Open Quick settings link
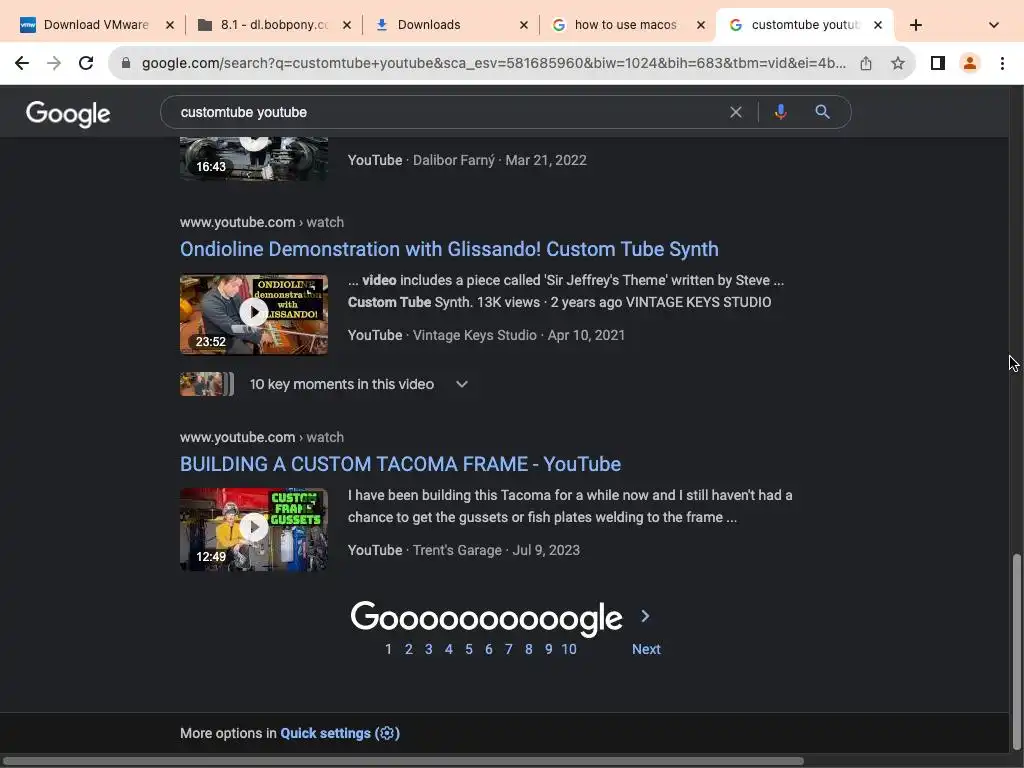 pyautogui.click(x=325, y=733)
